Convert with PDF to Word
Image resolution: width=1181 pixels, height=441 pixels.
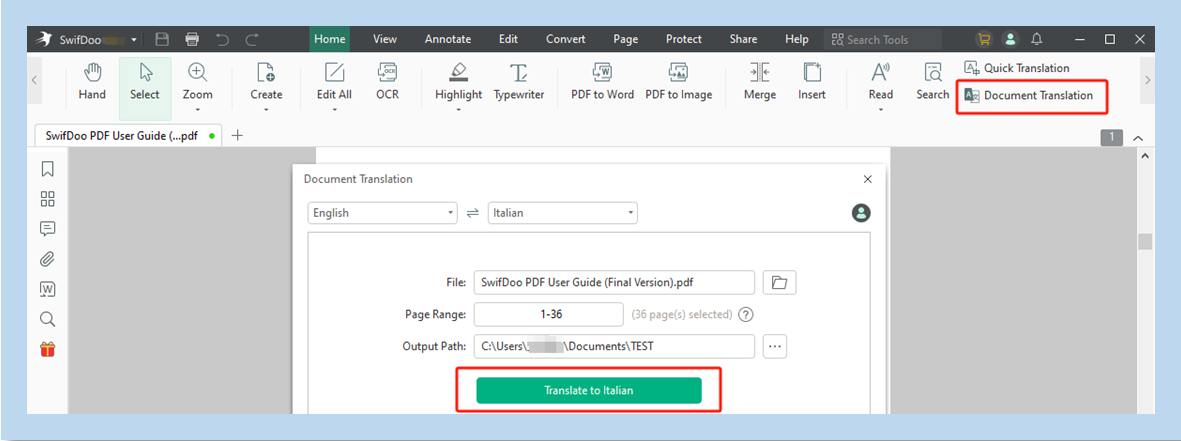(x=603, y=82)
